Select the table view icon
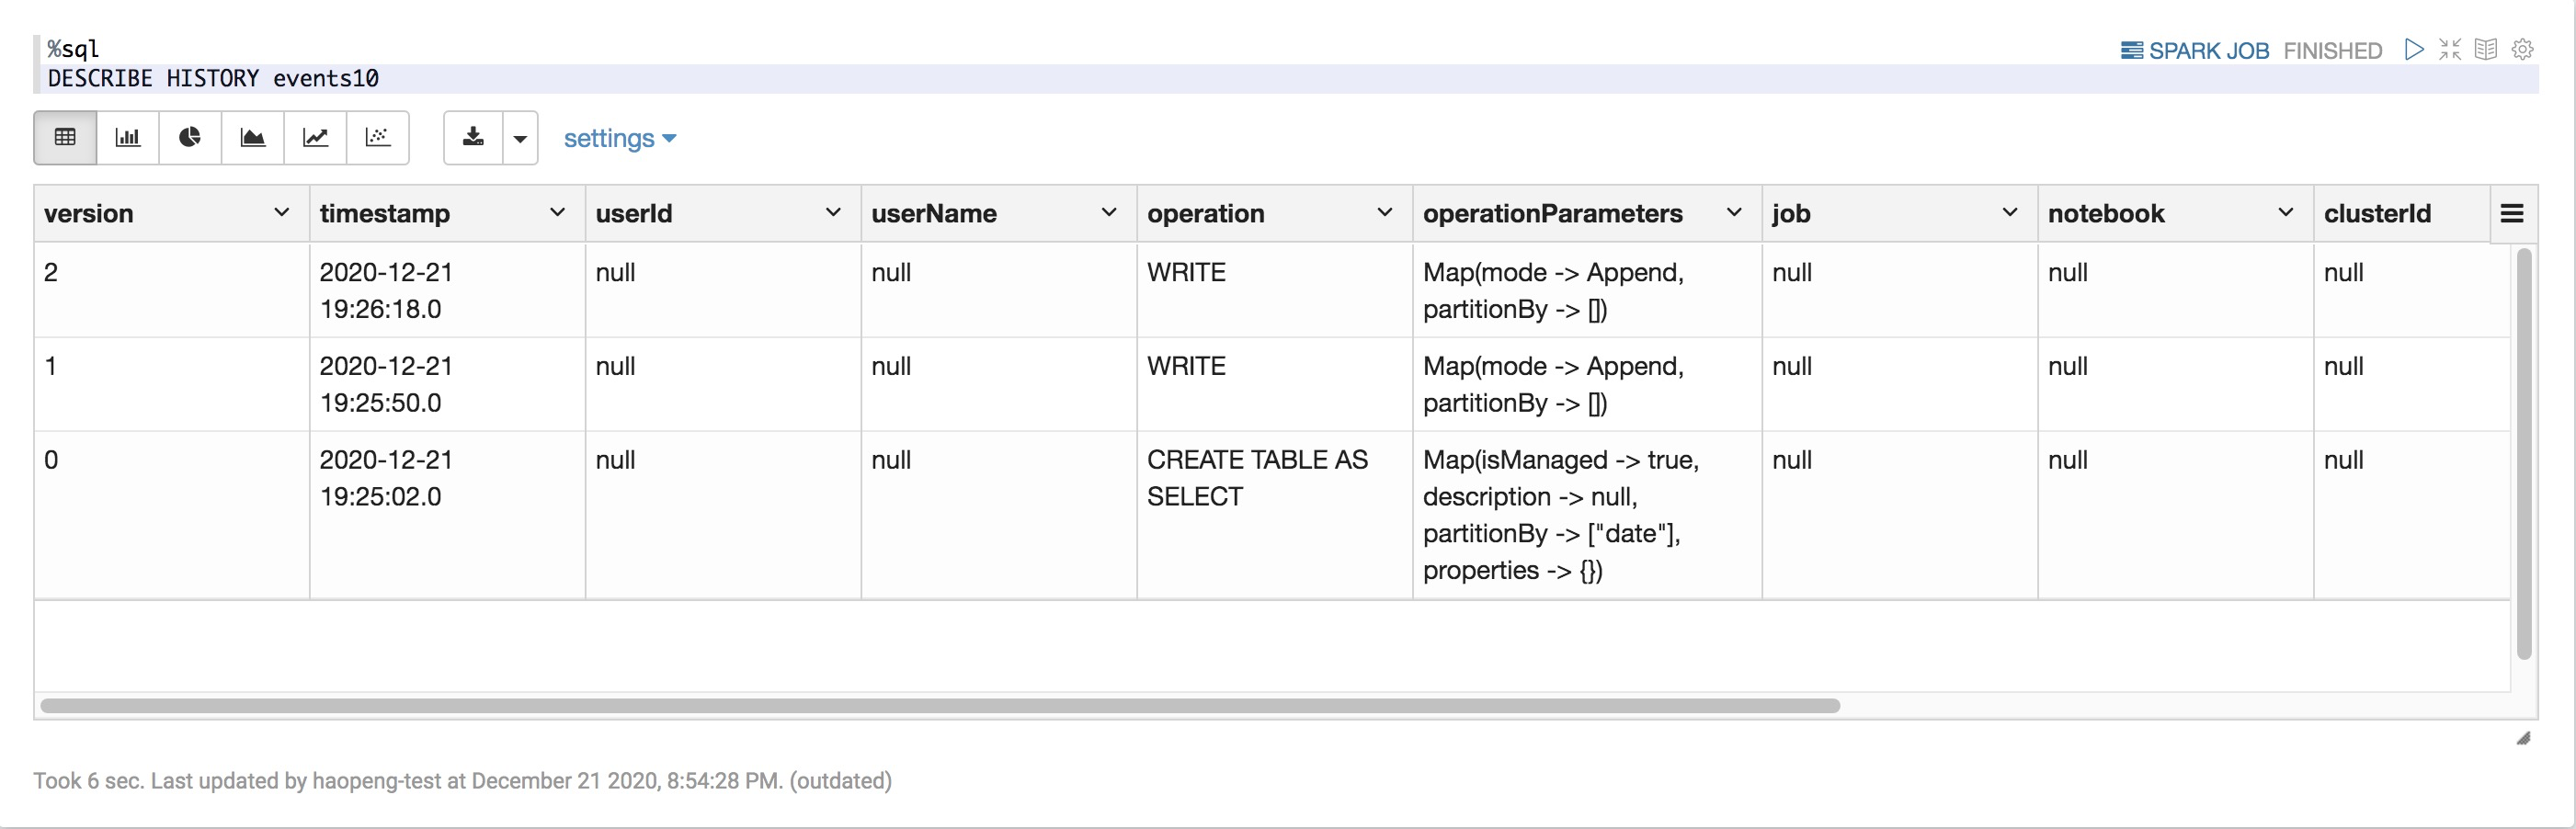Image resolution: width=2576 pixels, height=829 pixels. click(x=64, y=138)
